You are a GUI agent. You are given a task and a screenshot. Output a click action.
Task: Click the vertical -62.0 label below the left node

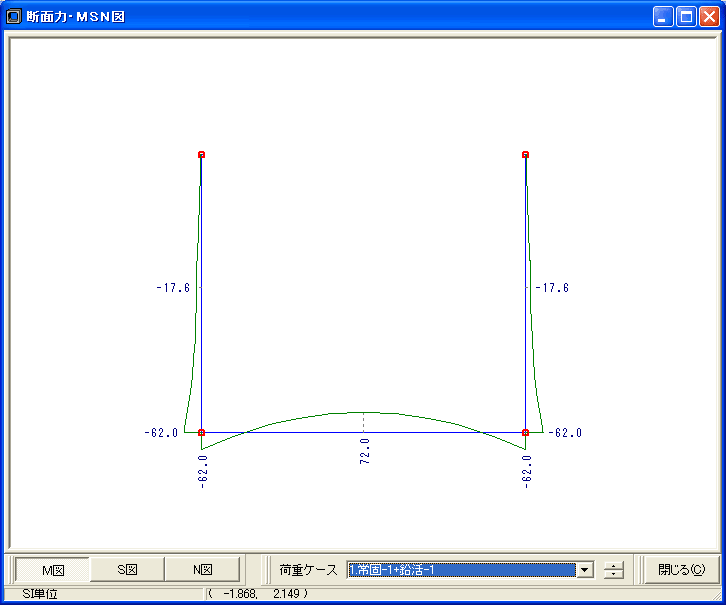coord(203,472)
